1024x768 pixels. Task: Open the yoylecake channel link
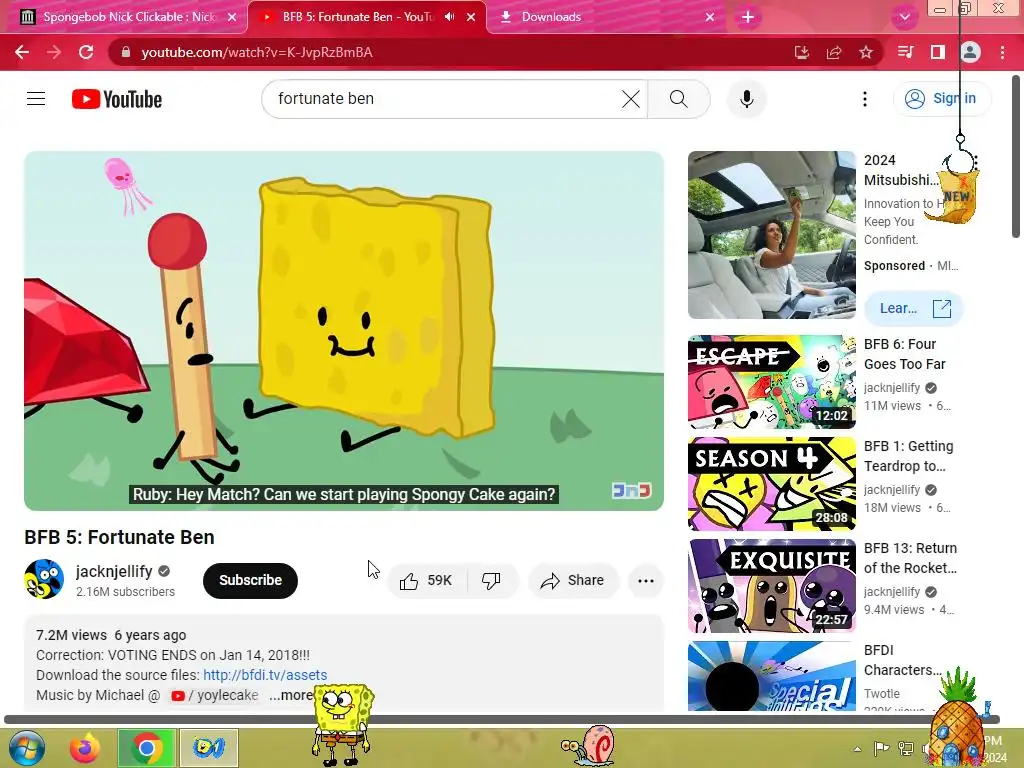(215, 696)
